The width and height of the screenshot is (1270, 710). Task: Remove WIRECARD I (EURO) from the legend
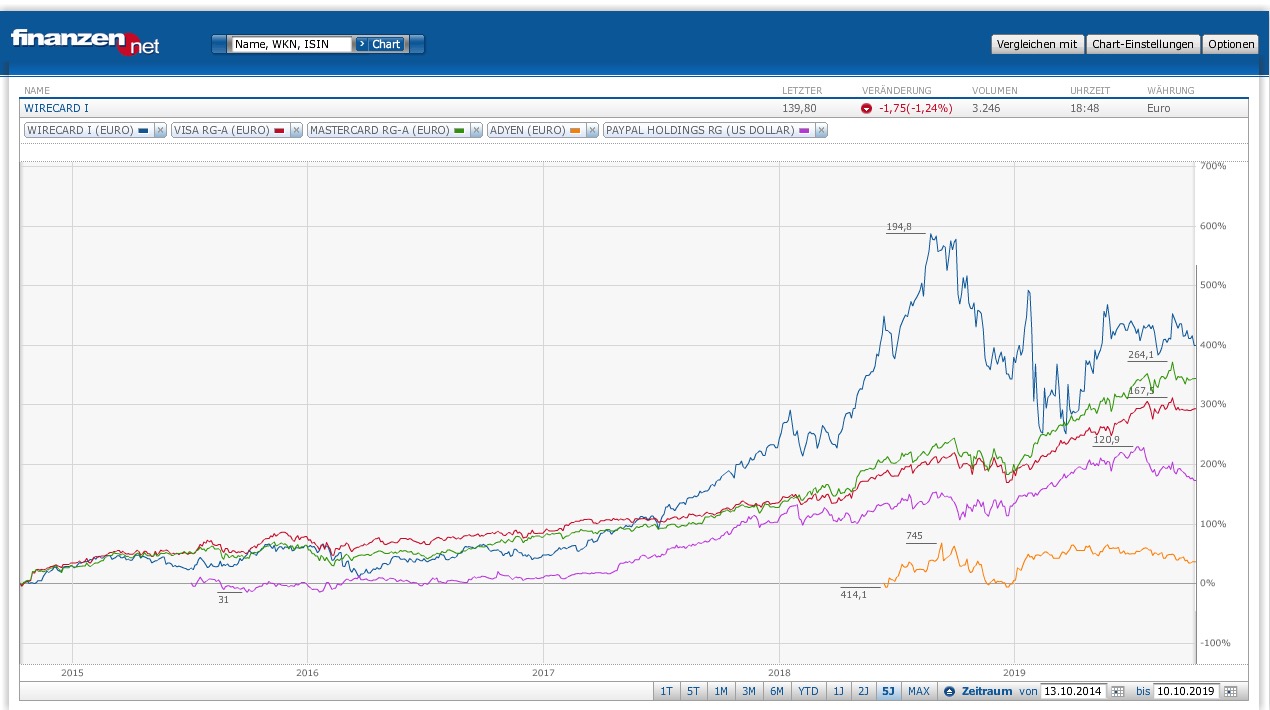(158, 130)
